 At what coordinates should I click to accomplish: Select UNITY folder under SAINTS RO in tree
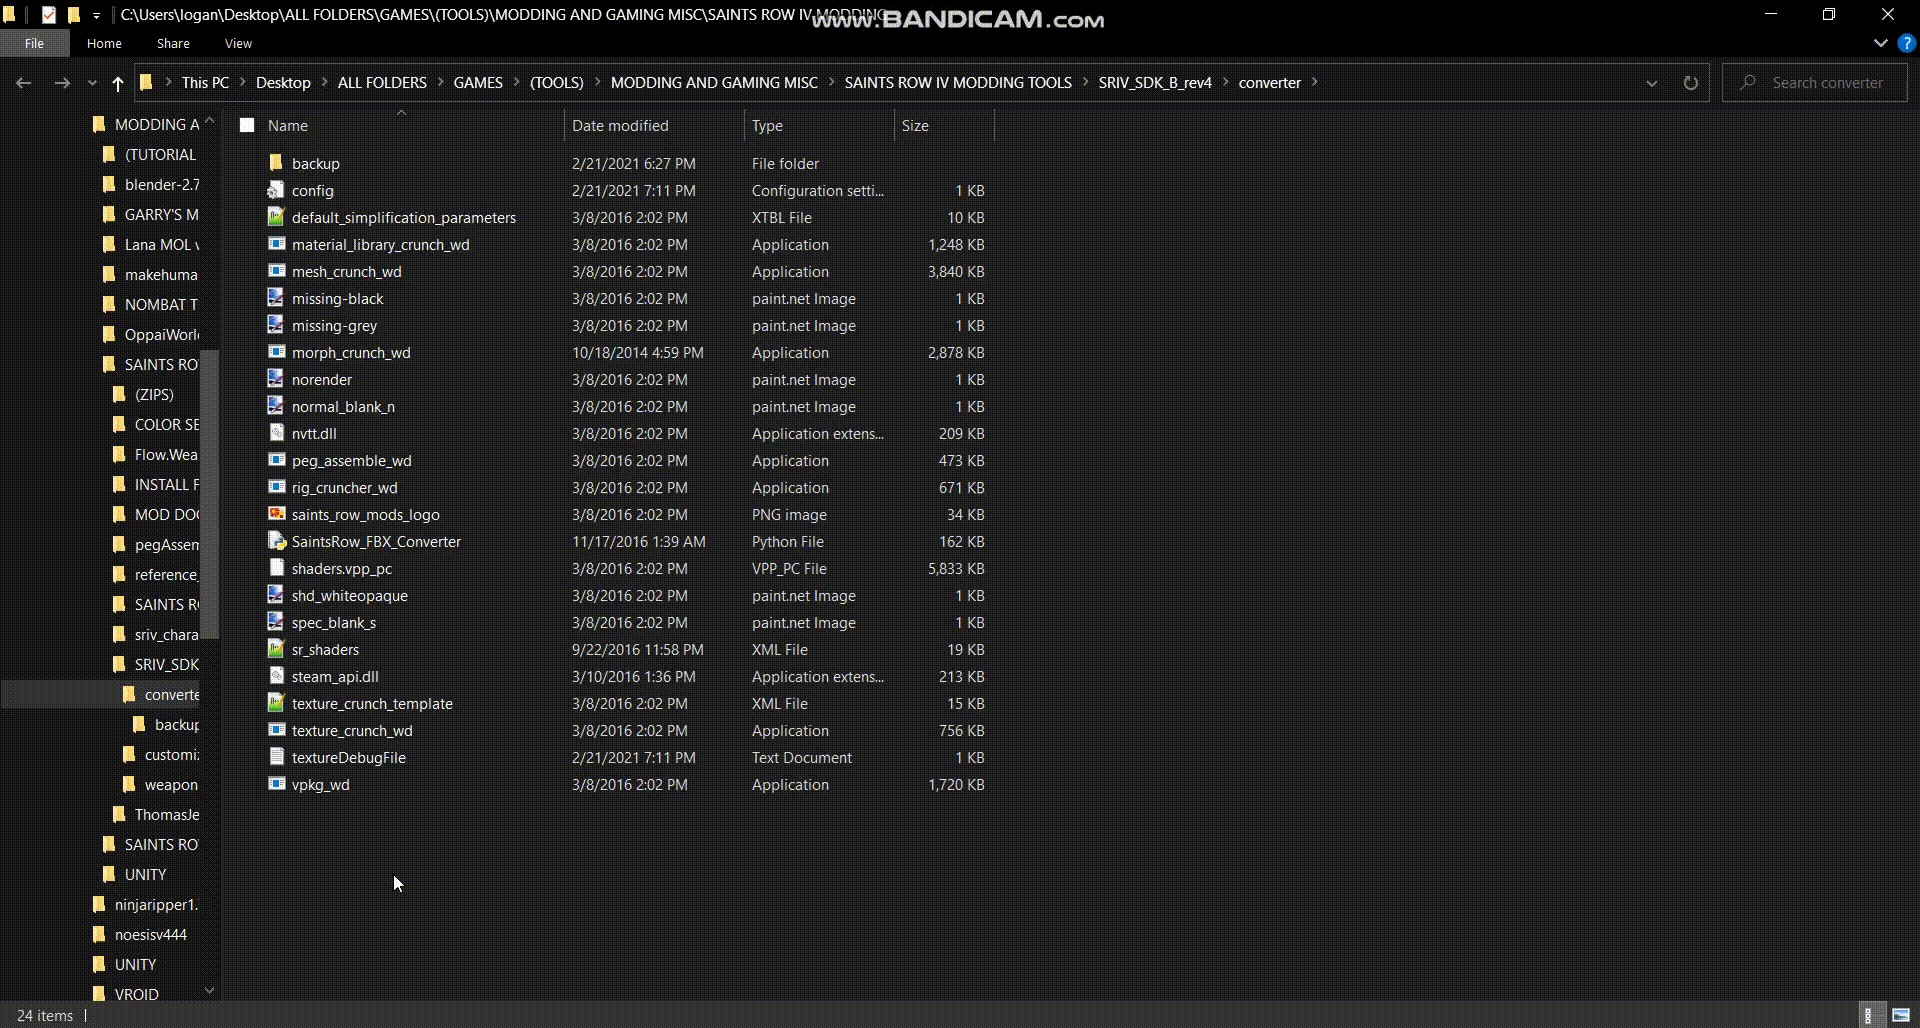(x=145, y=874)
